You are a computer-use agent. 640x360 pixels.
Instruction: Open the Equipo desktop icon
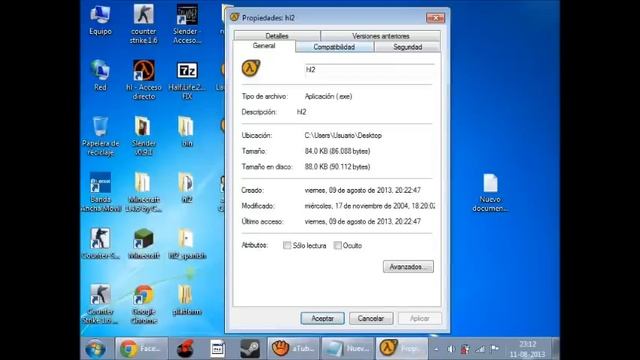(100, 20)
